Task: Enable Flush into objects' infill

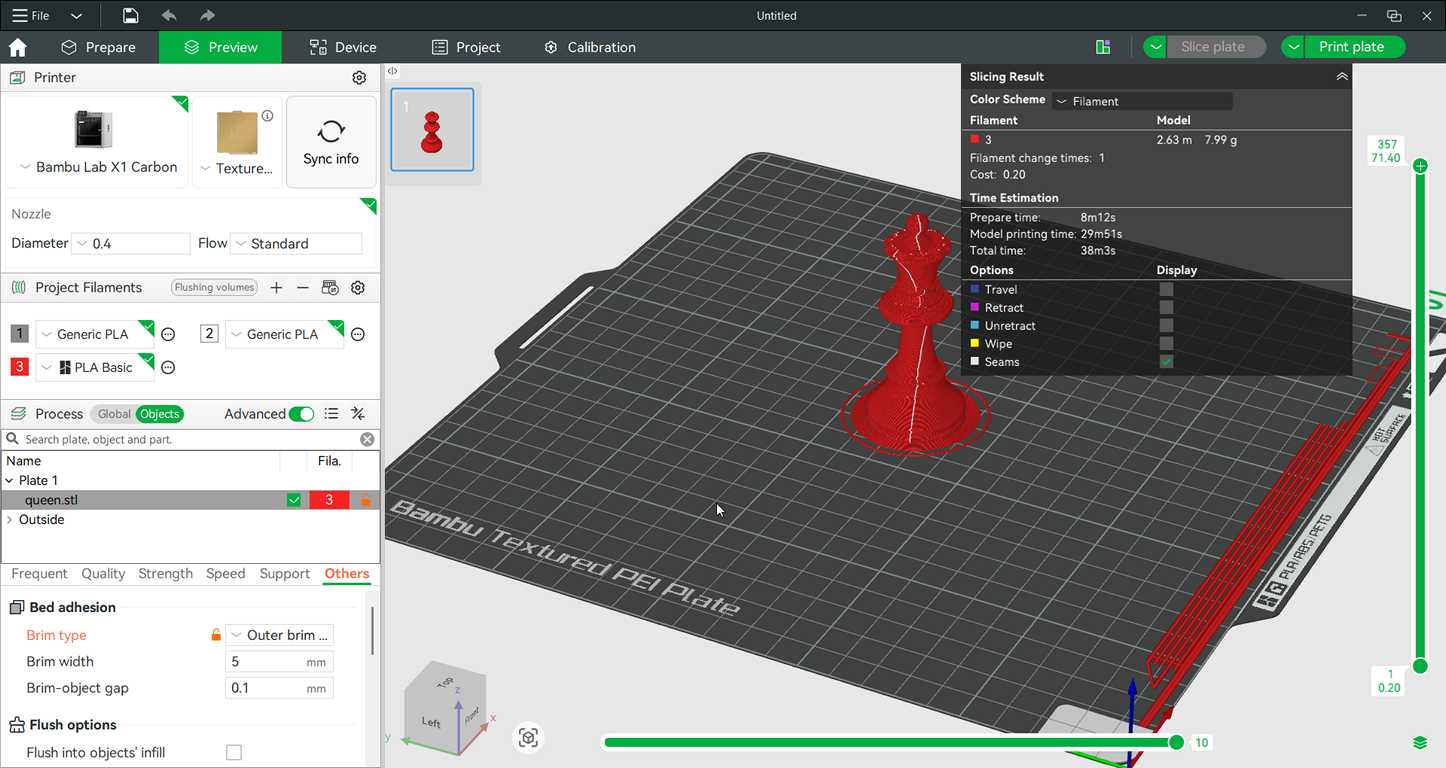Action: click(x=234, y=752)
